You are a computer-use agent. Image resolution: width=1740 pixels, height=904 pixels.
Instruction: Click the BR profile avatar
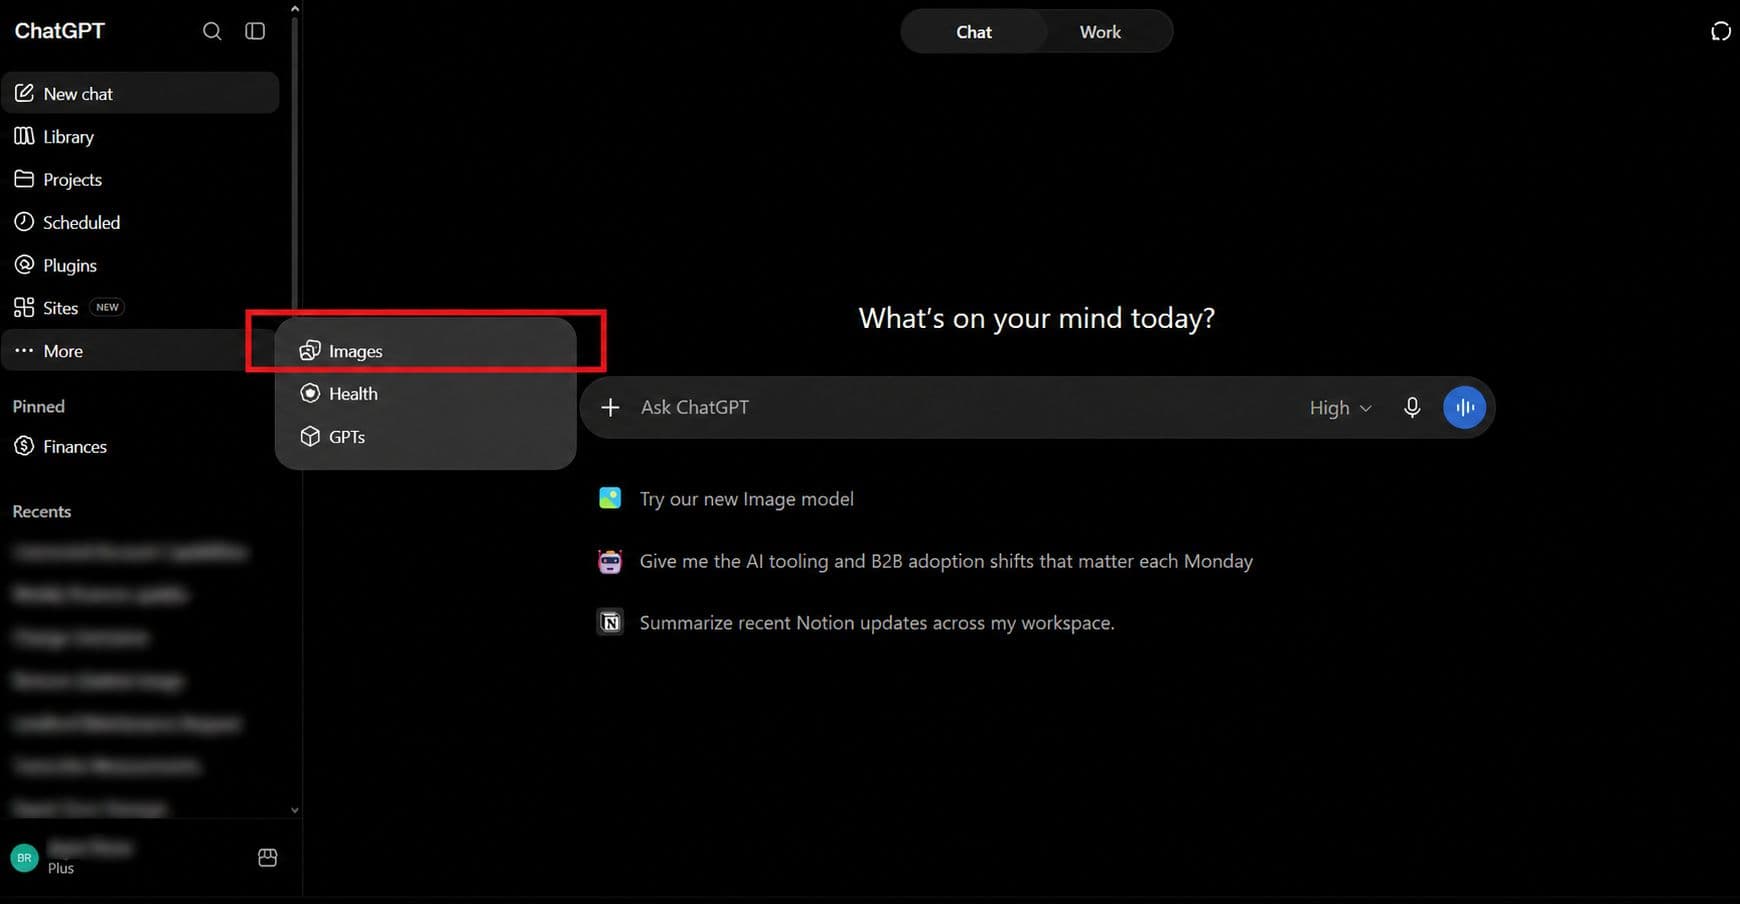click(24, 858)
